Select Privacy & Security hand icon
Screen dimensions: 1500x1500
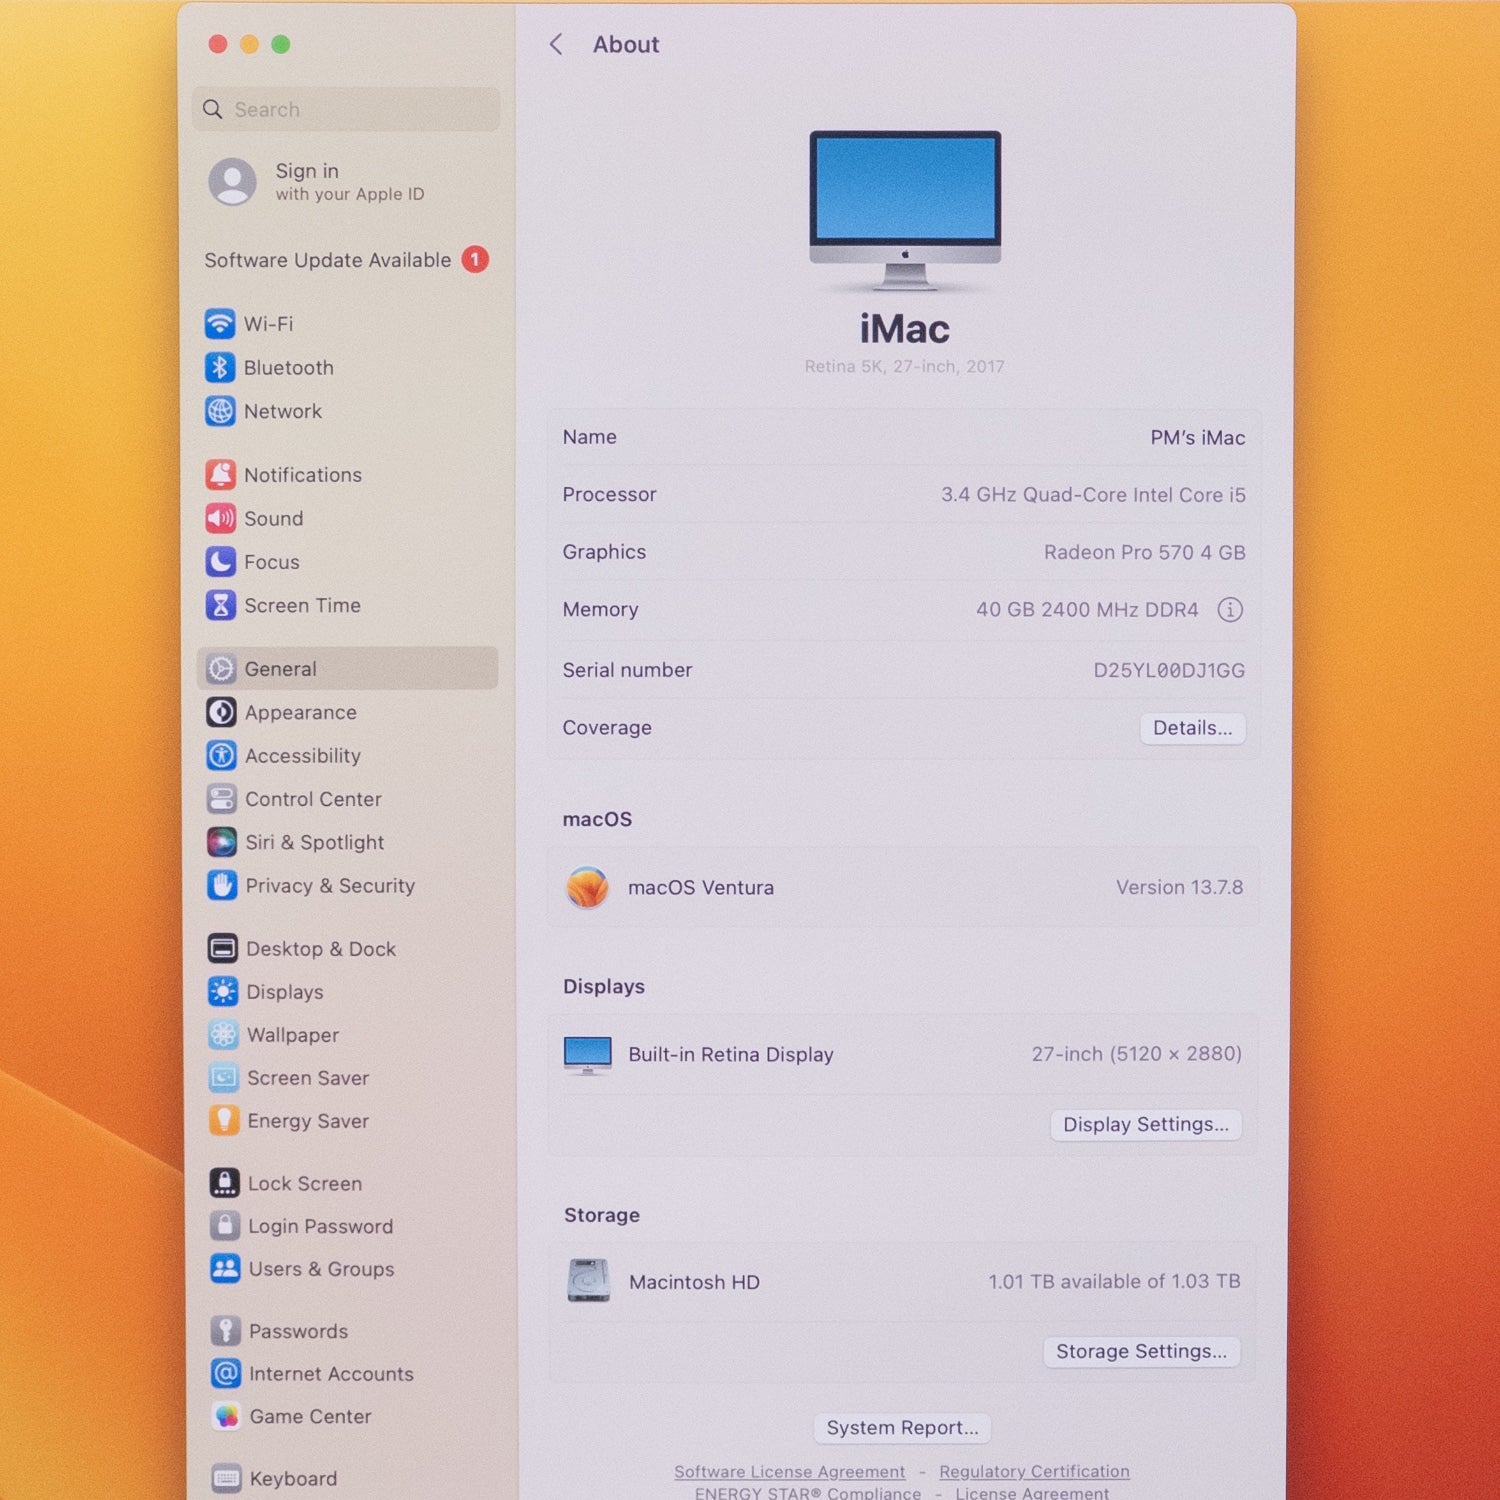pyautogui.click(x=222, y=886)
